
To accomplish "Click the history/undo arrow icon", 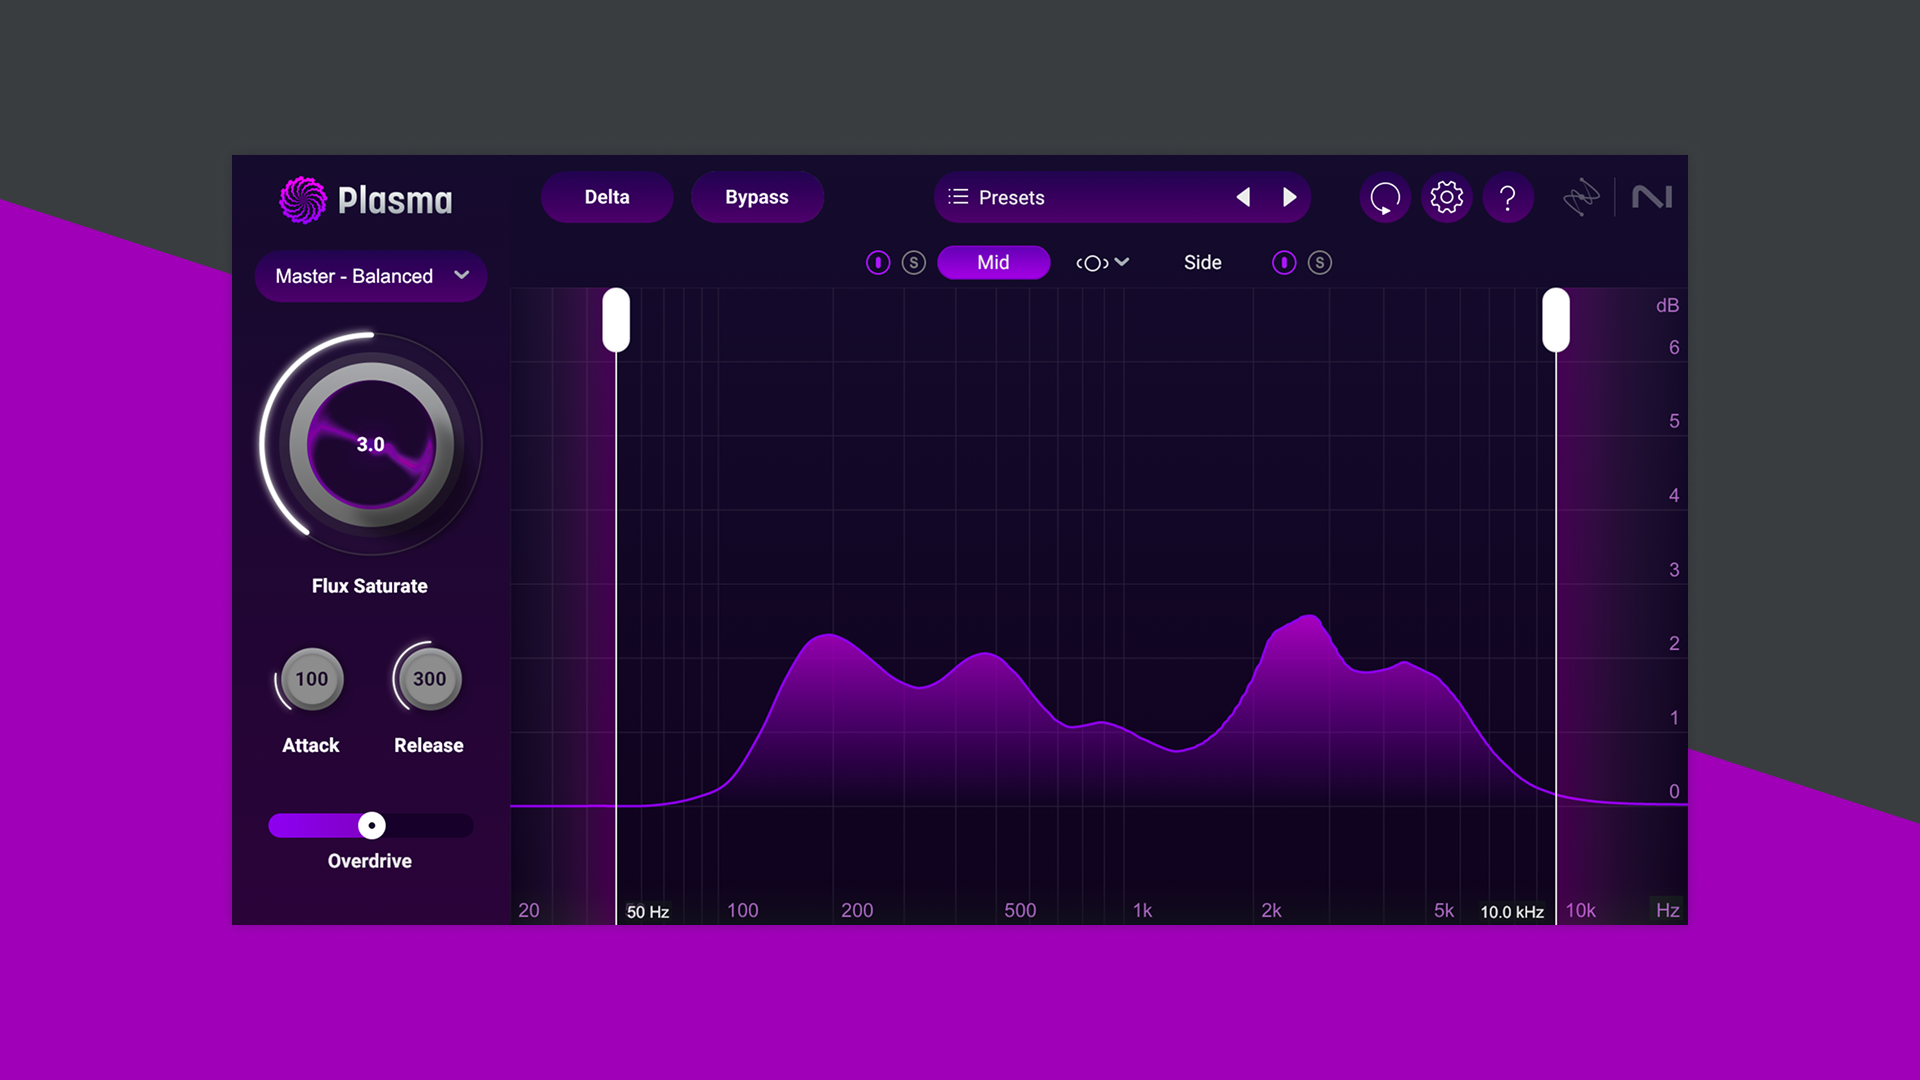I will [1385, 197].
